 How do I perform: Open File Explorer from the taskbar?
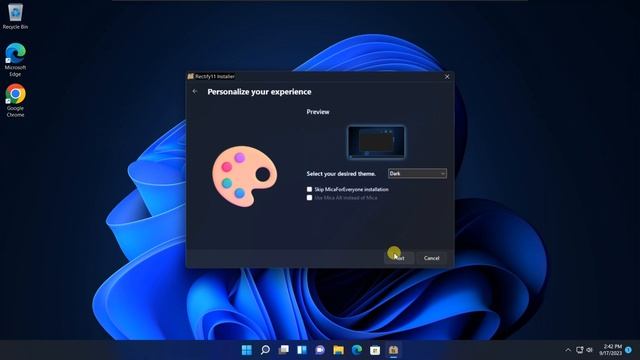338,350
